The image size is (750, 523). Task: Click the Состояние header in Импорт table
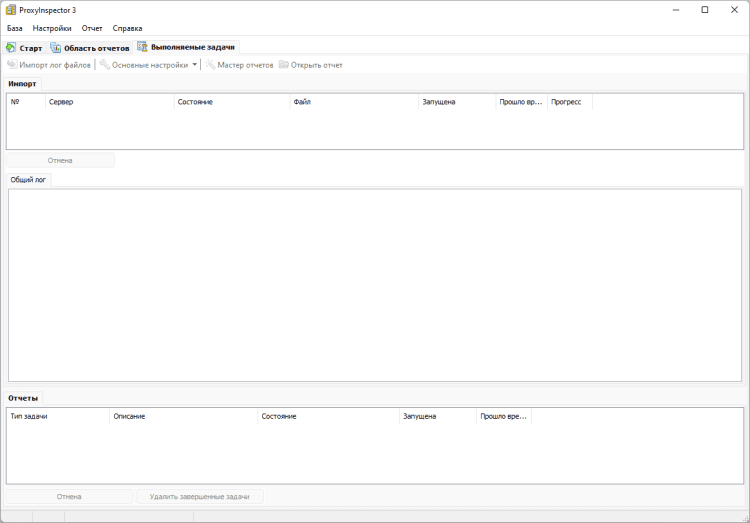pos(232,102)
